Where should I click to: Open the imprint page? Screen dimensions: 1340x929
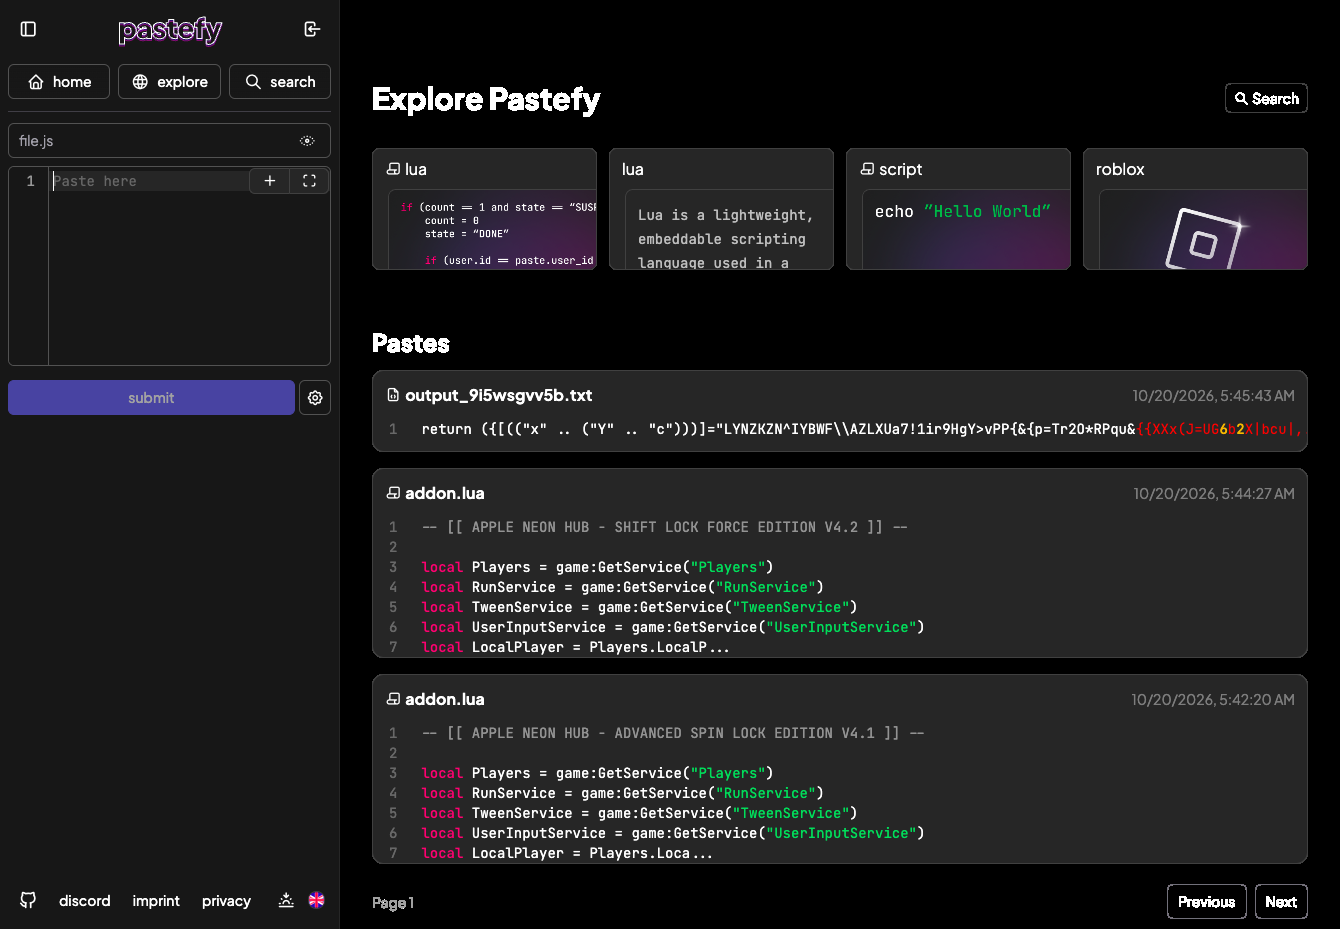point(156,901)
